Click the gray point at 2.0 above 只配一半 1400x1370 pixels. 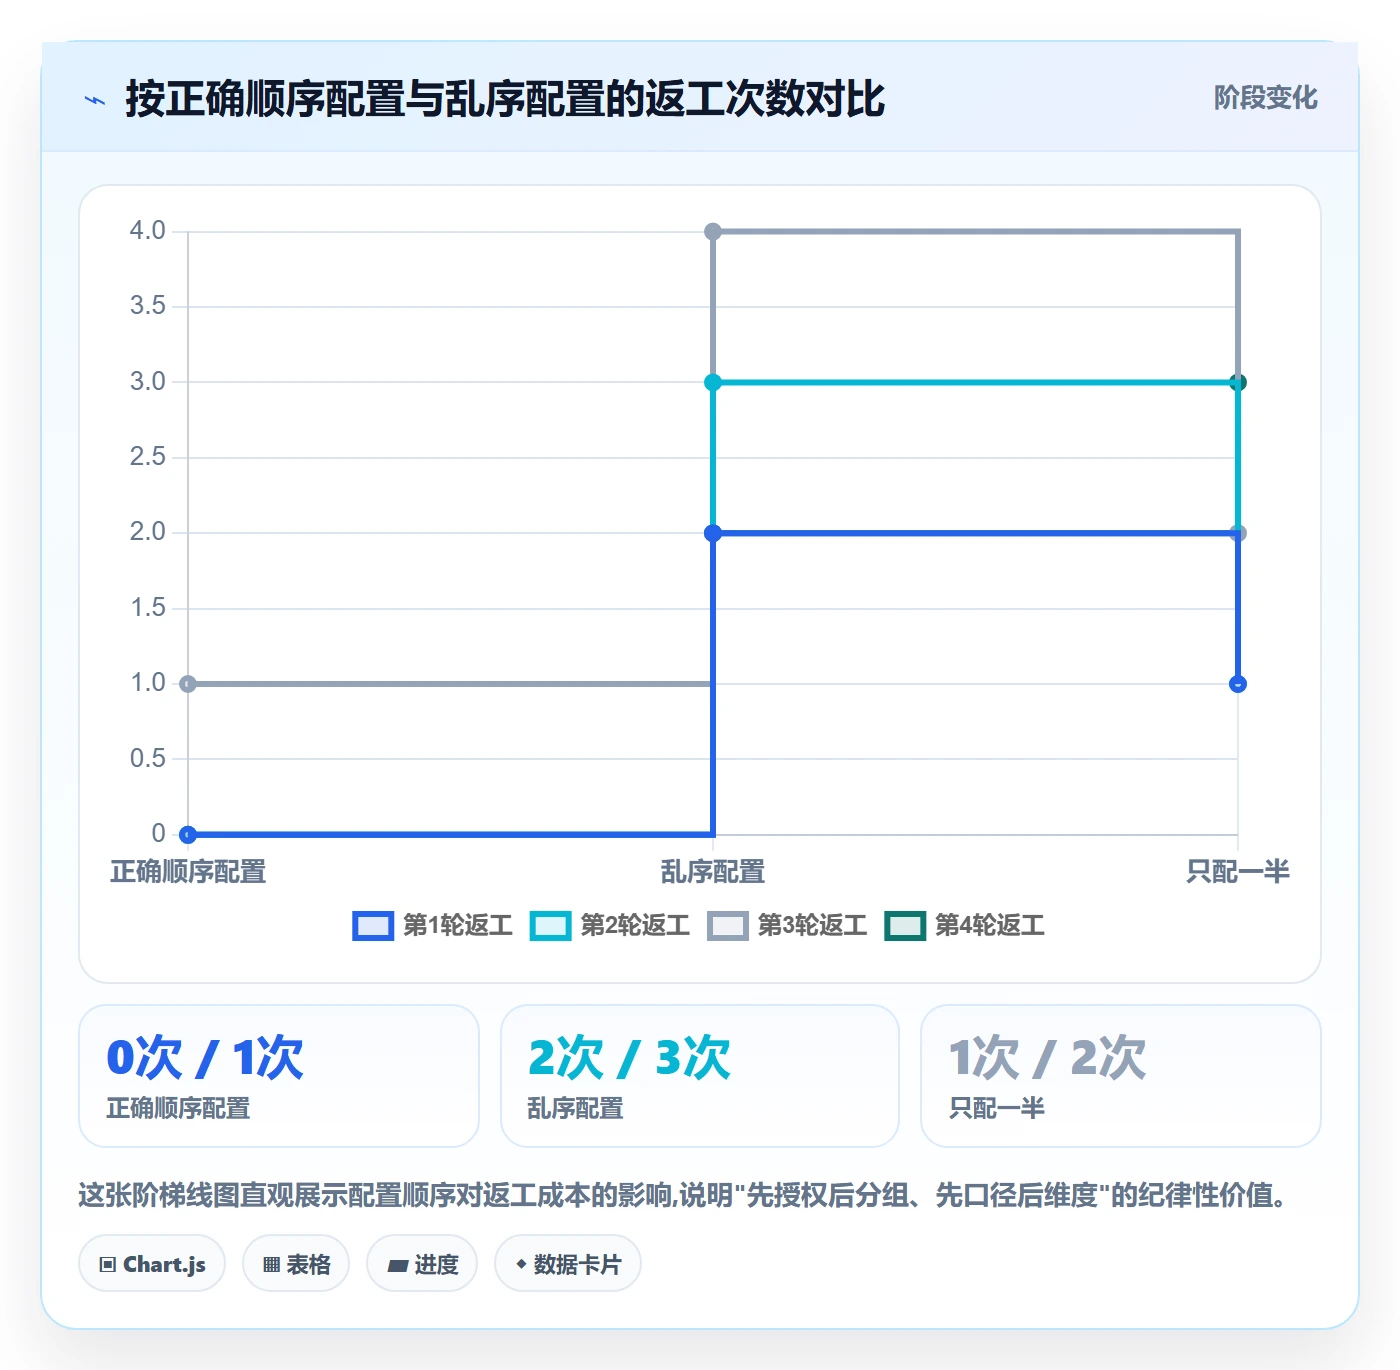coord(1238,533)
